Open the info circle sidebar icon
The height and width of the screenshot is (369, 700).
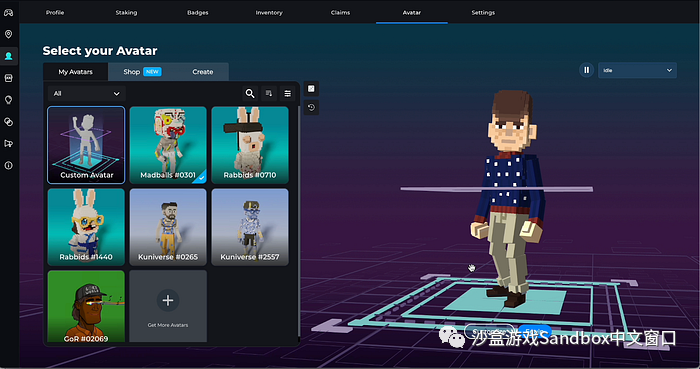click(8, 166)
